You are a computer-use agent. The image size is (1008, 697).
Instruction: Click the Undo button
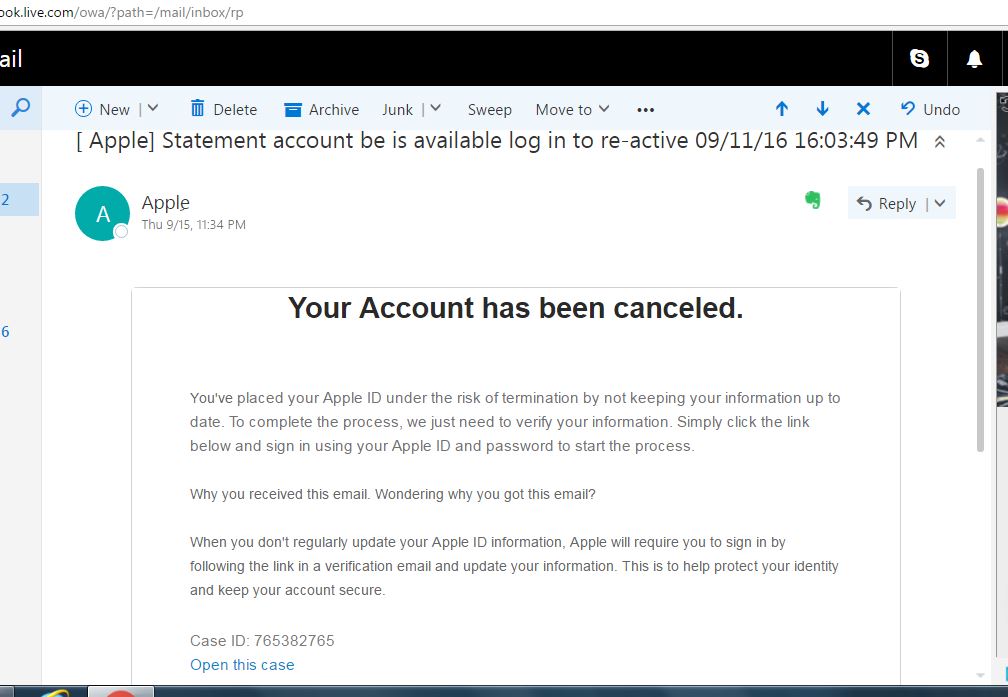[930, 109]
